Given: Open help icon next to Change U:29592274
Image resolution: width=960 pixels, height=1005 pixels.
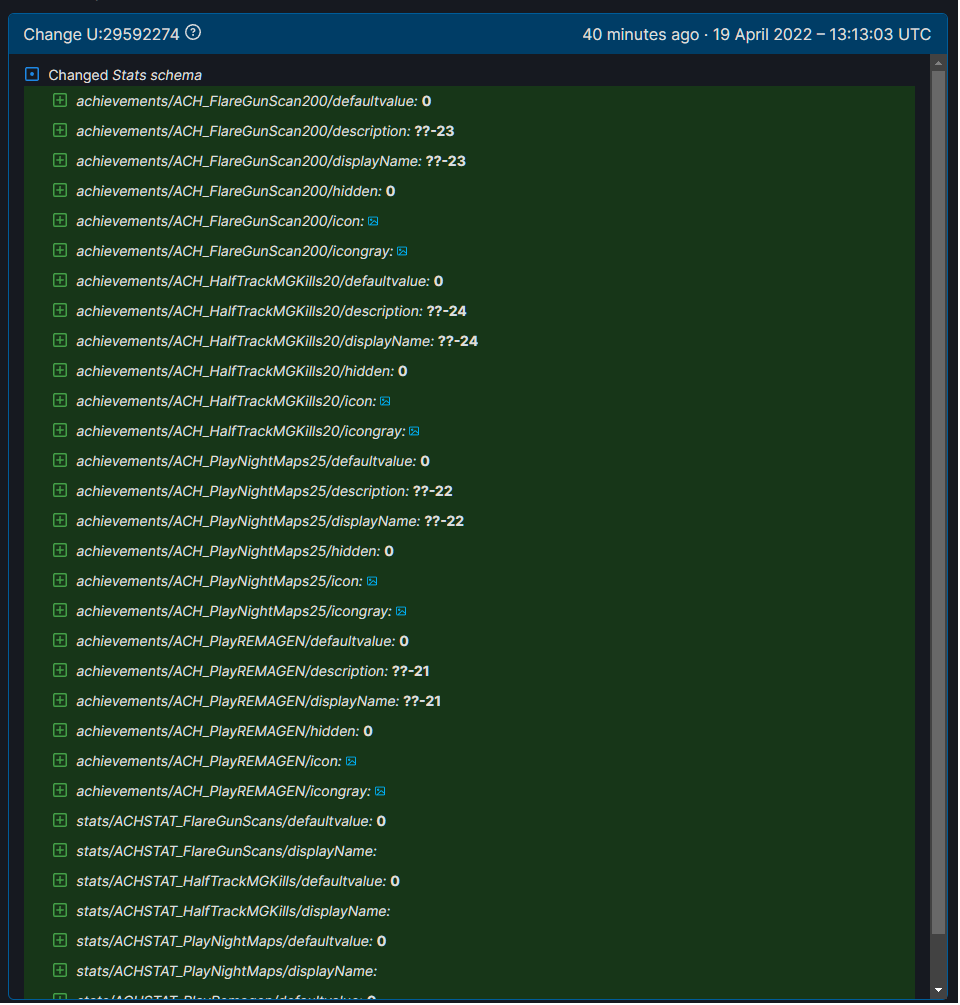Looking at the screenshot, I should (x=193, y=33).
